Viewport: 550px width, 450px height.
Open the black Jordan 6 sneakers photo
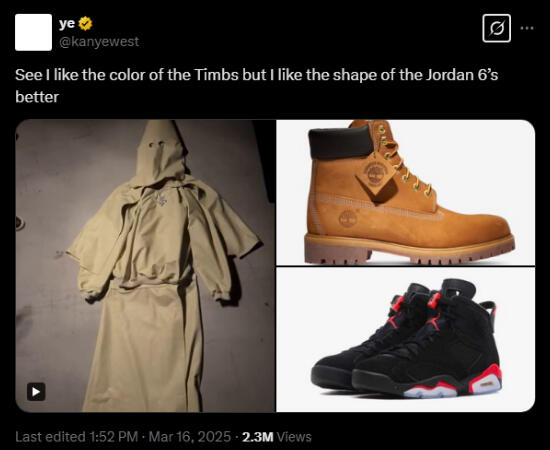(405, 340)
